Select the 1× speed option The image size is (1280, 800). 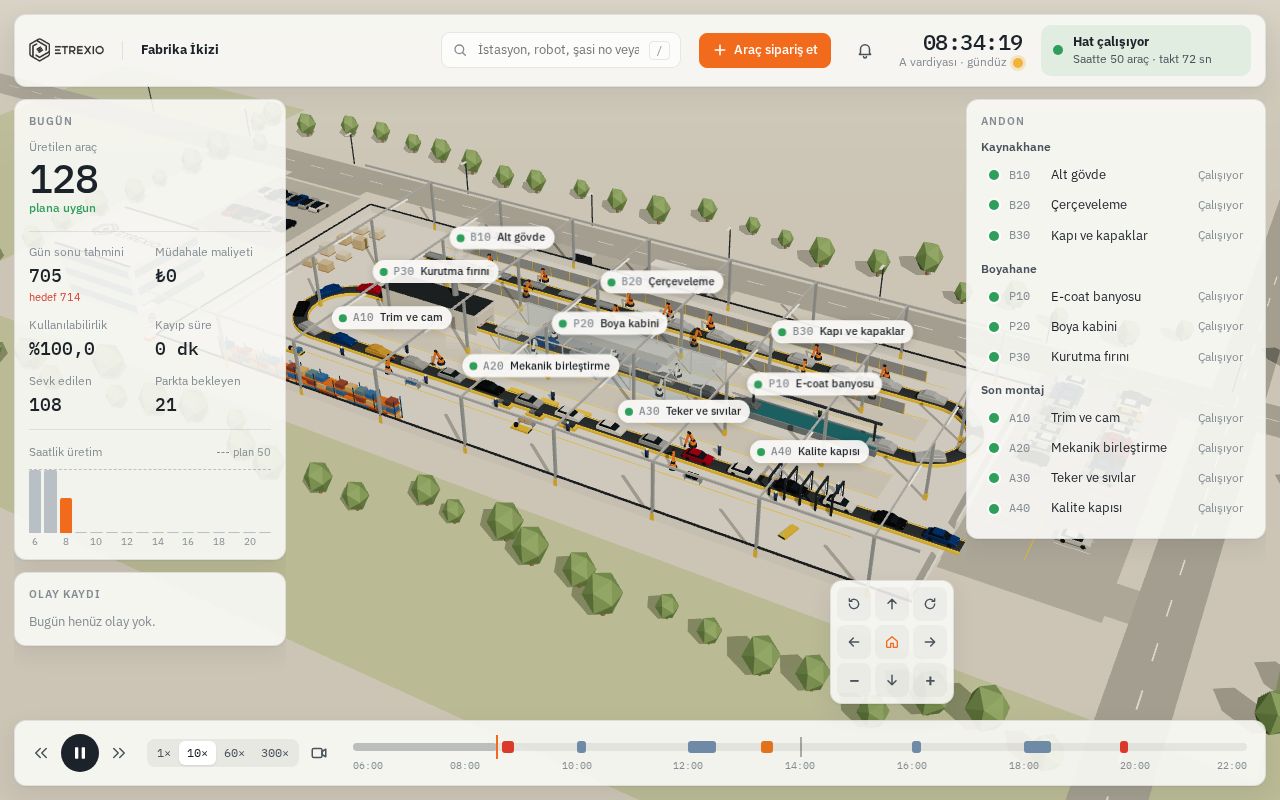pos(164,753)
